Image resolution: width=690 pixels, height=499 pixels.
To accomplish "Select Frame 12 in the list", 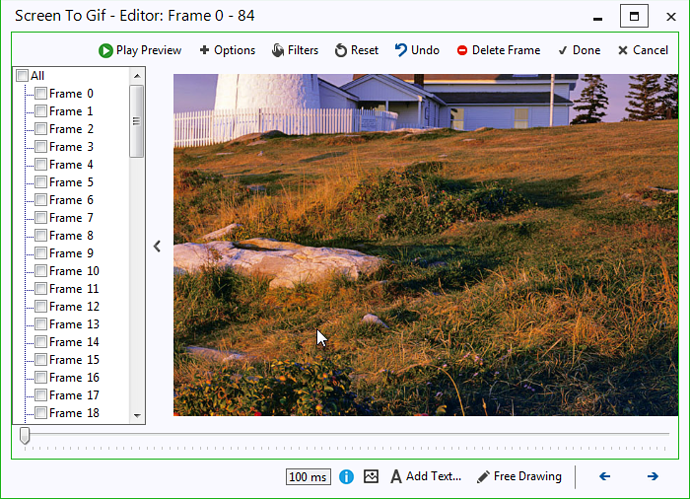I will pyautogui.click(x=74, y=306).
